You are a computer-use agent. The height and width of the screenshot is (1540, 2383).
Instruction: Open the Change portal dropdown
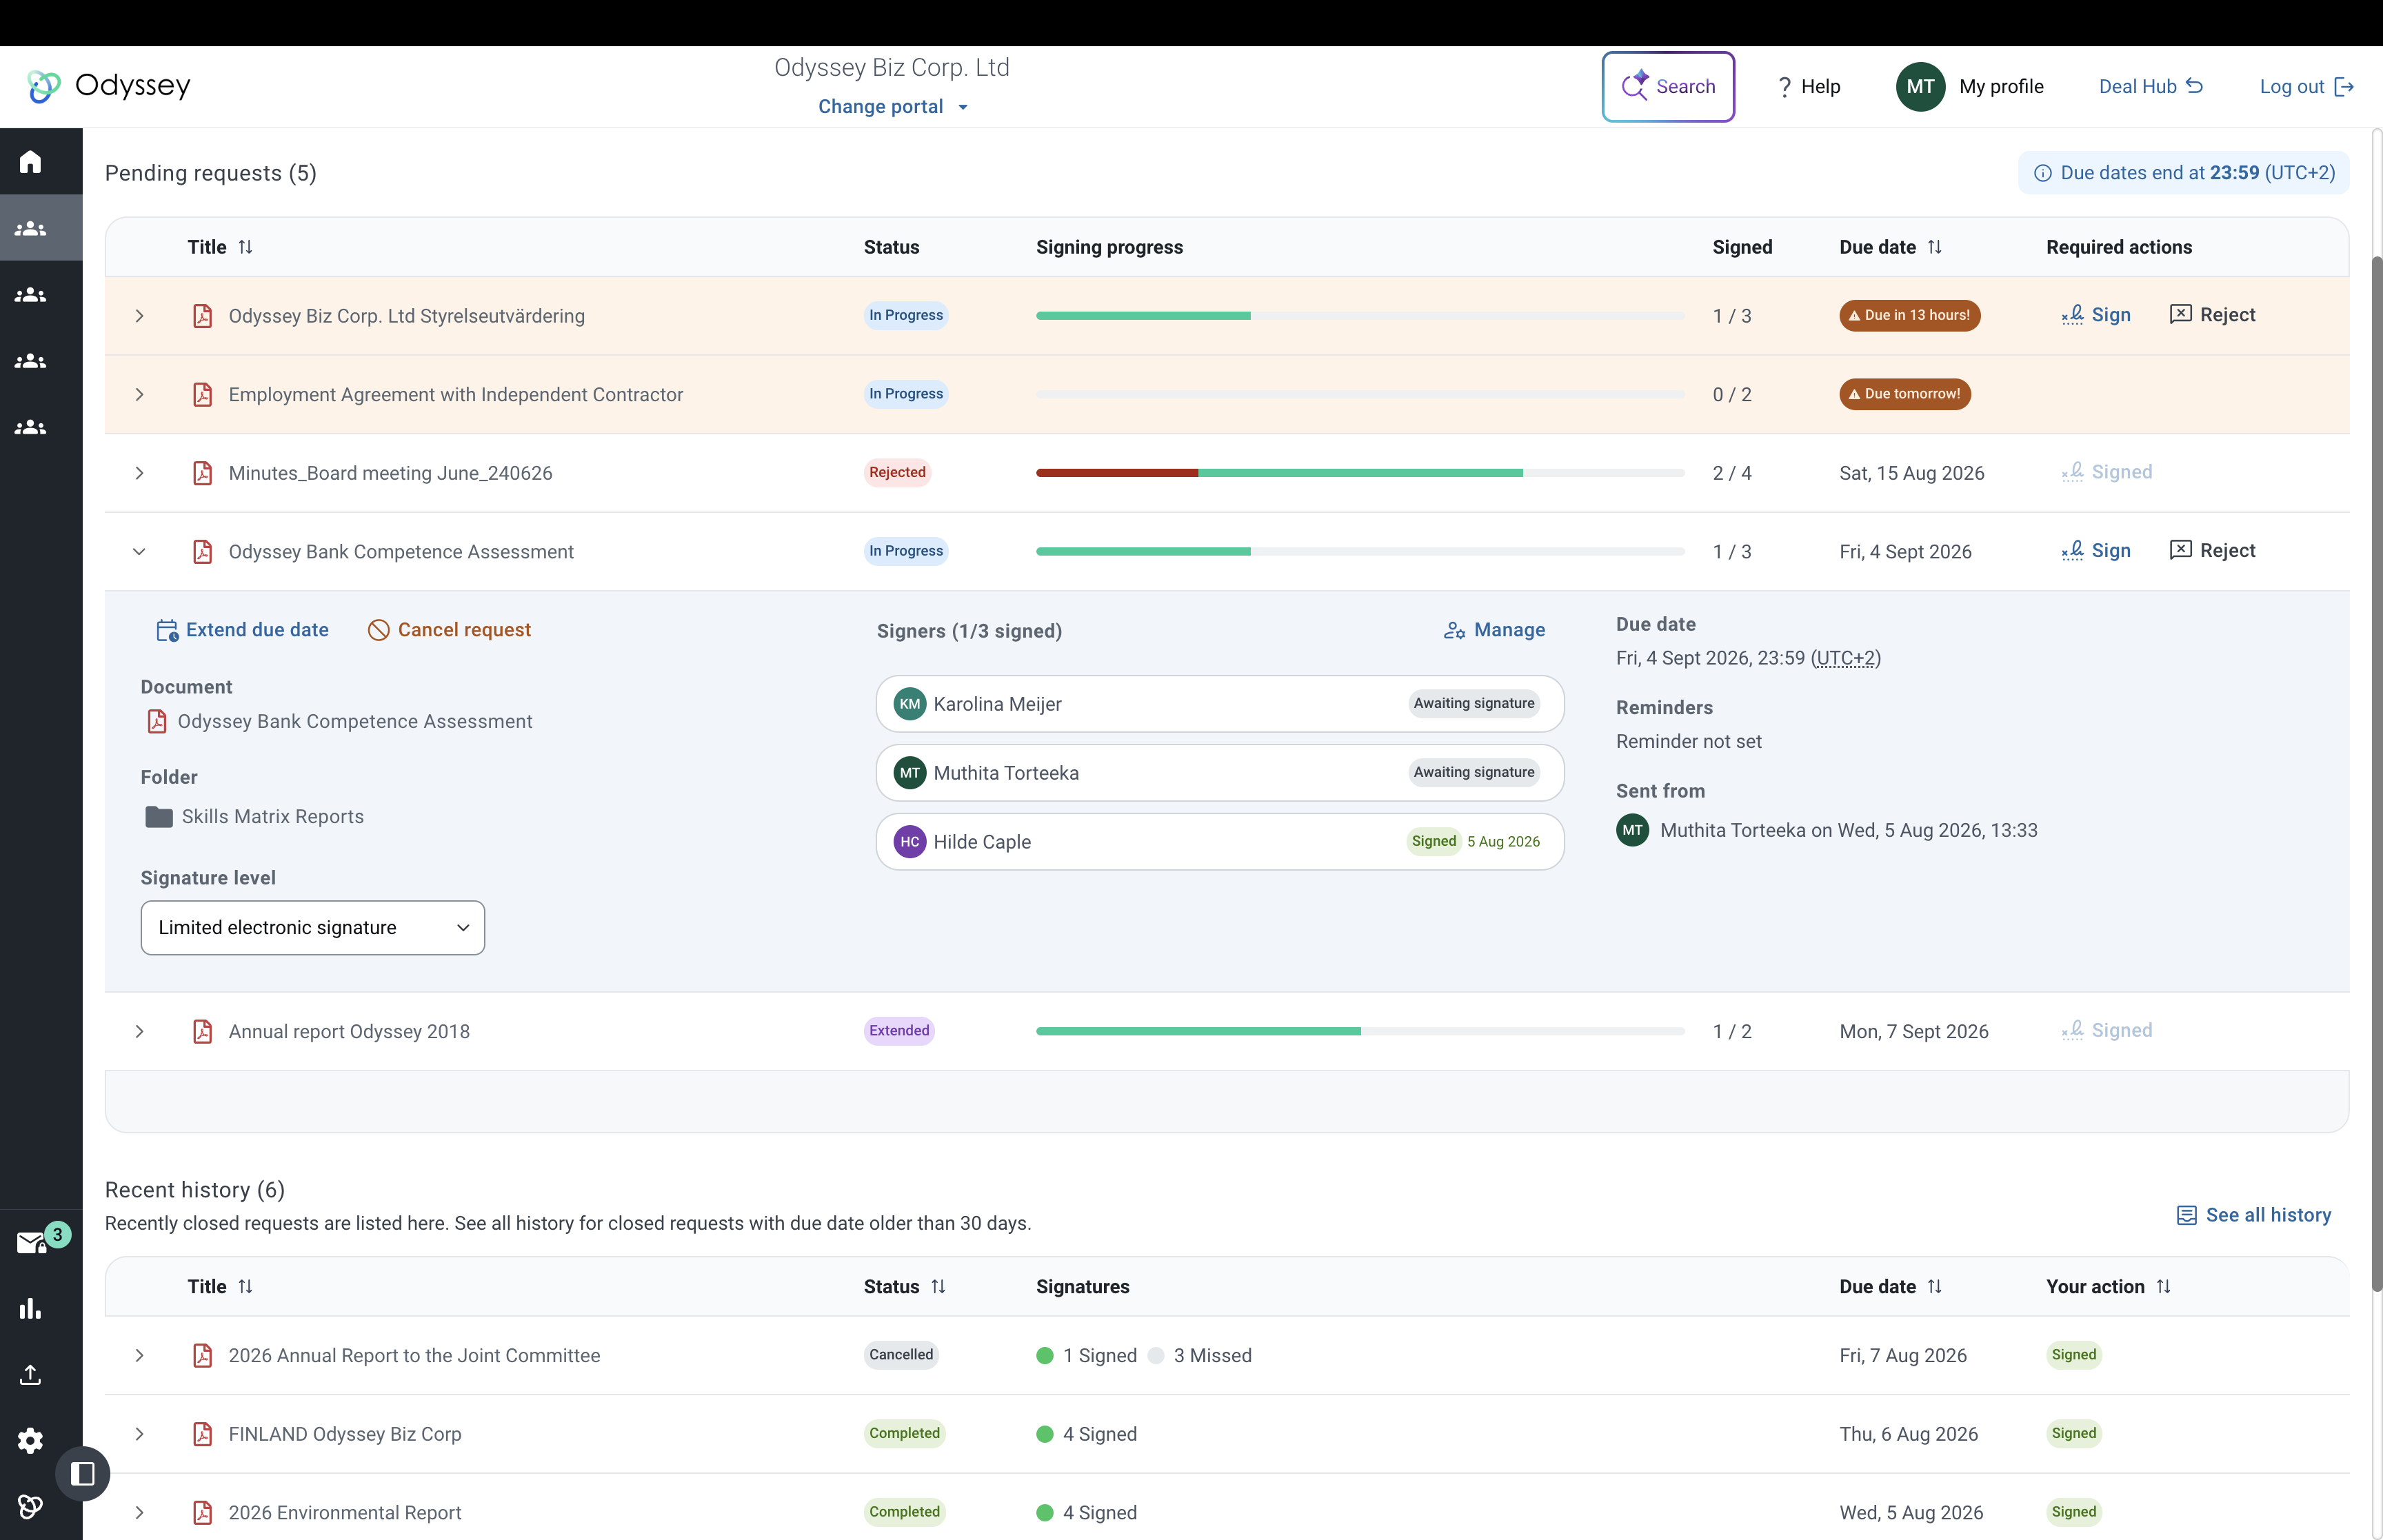click(x=892, y=107)
